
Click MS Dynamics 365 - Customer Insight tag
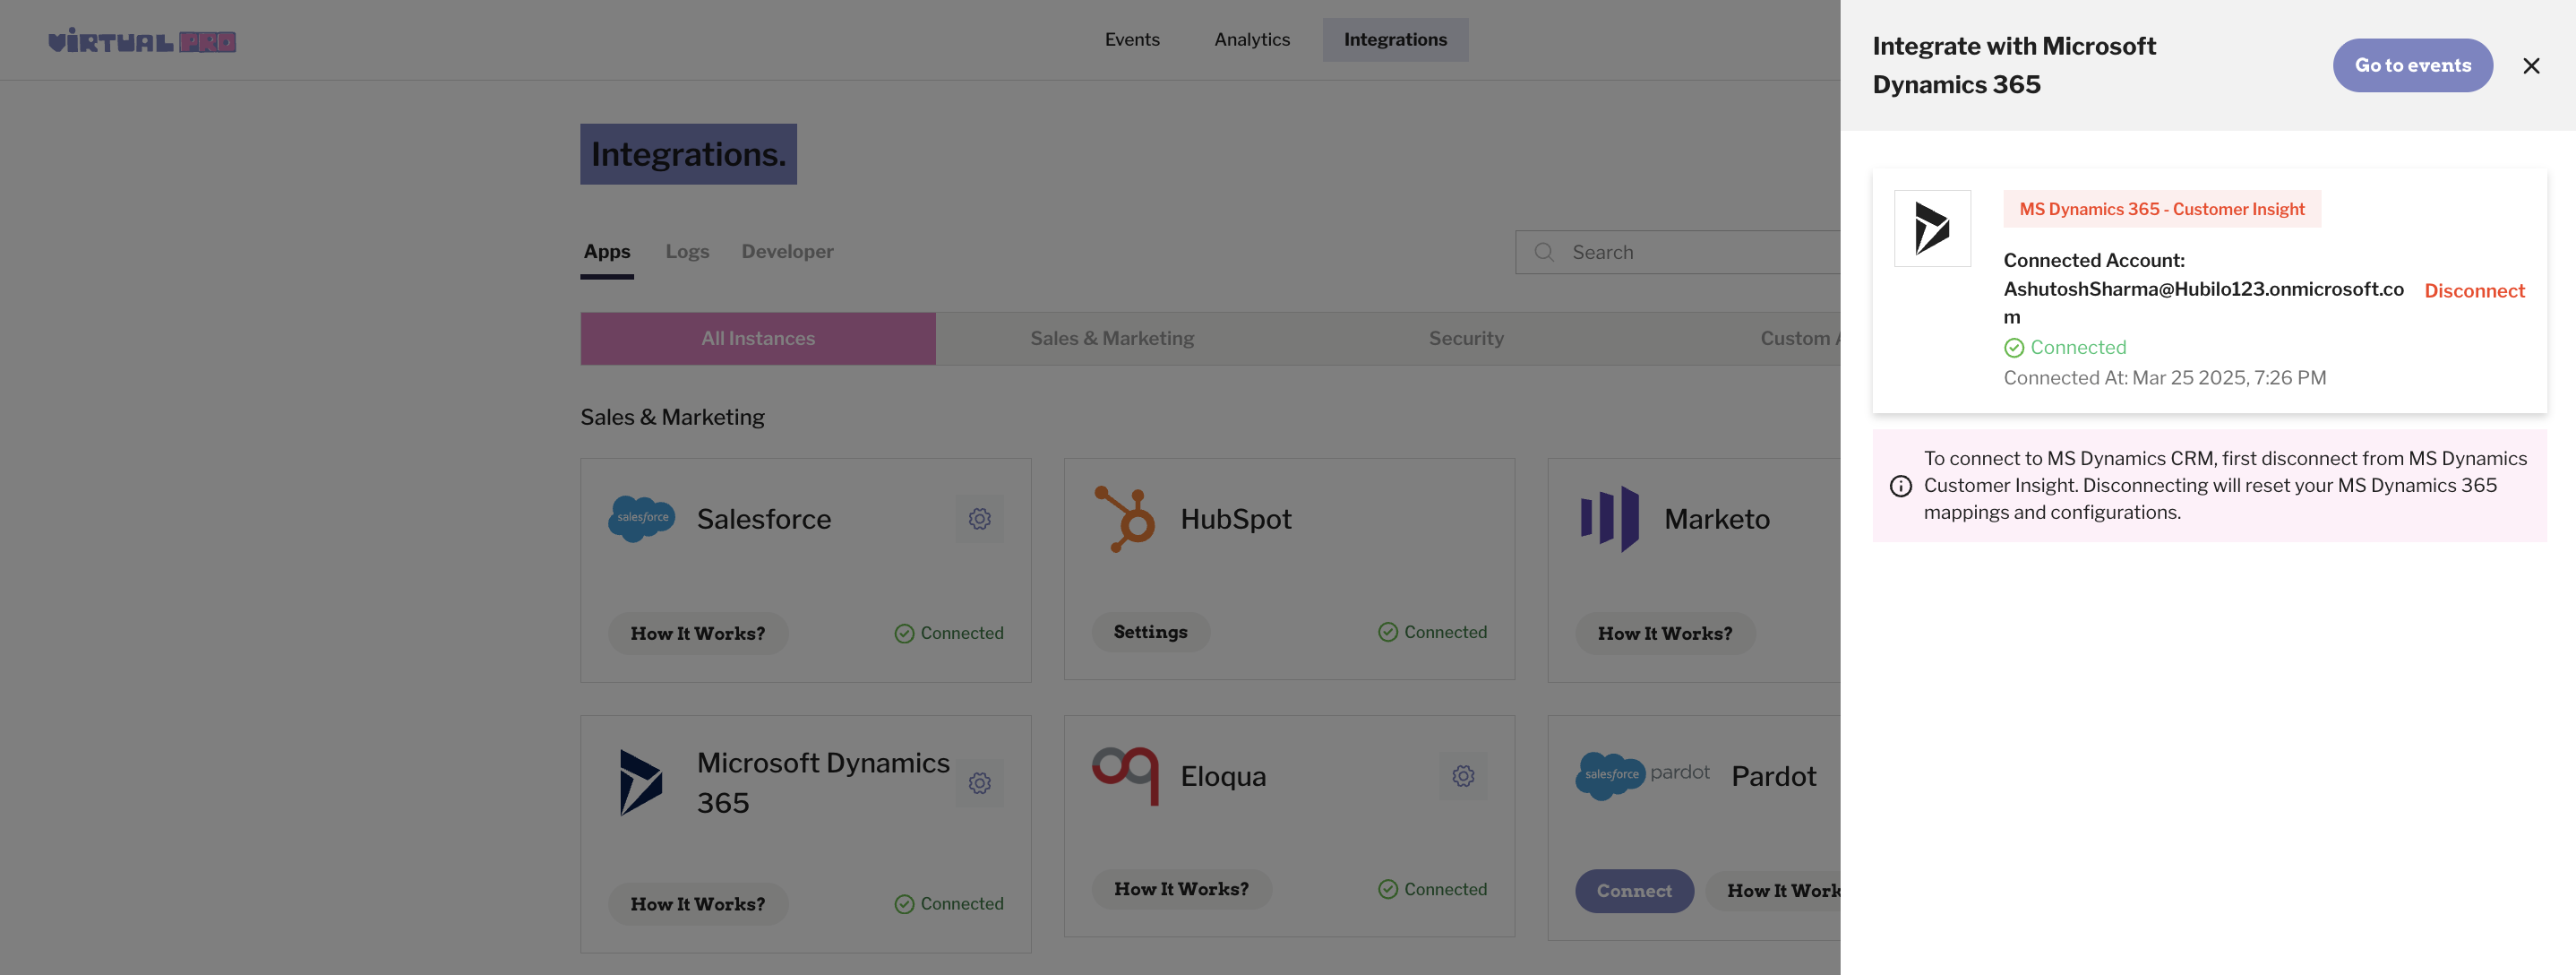tap(2161, 209)
